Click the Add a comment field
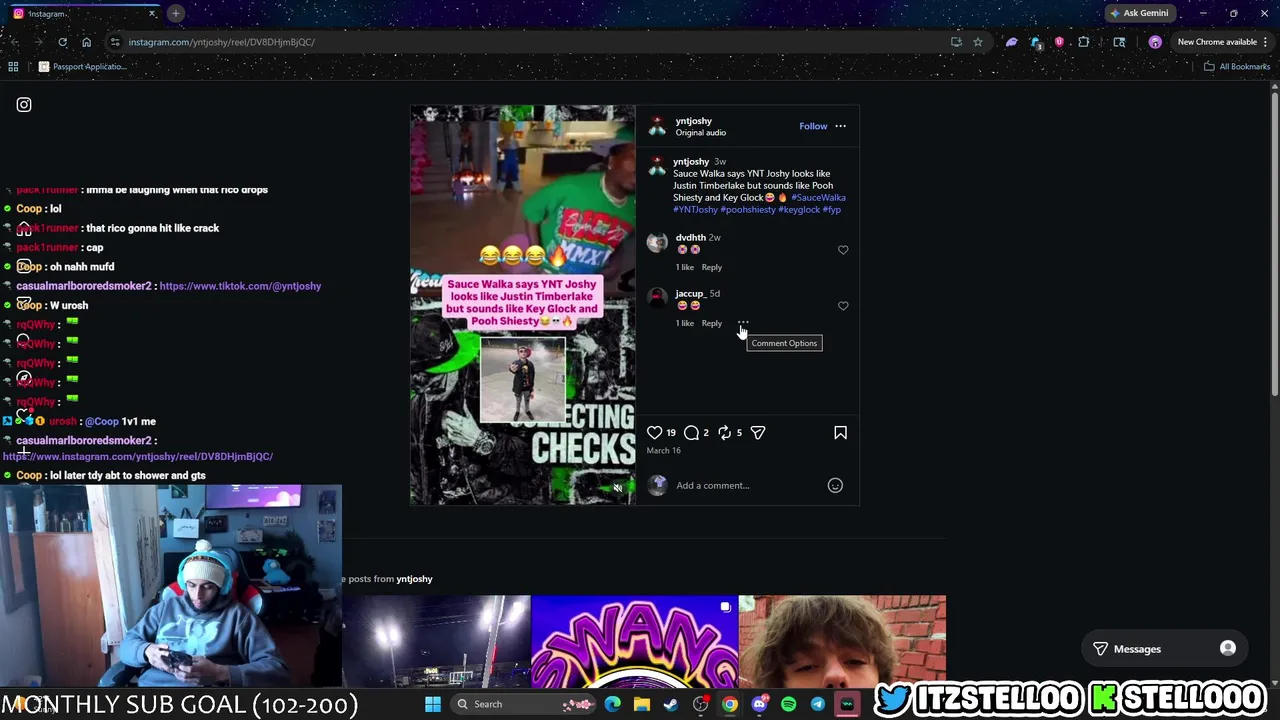Screen dimensions: 1280x720 coord(745,486)
